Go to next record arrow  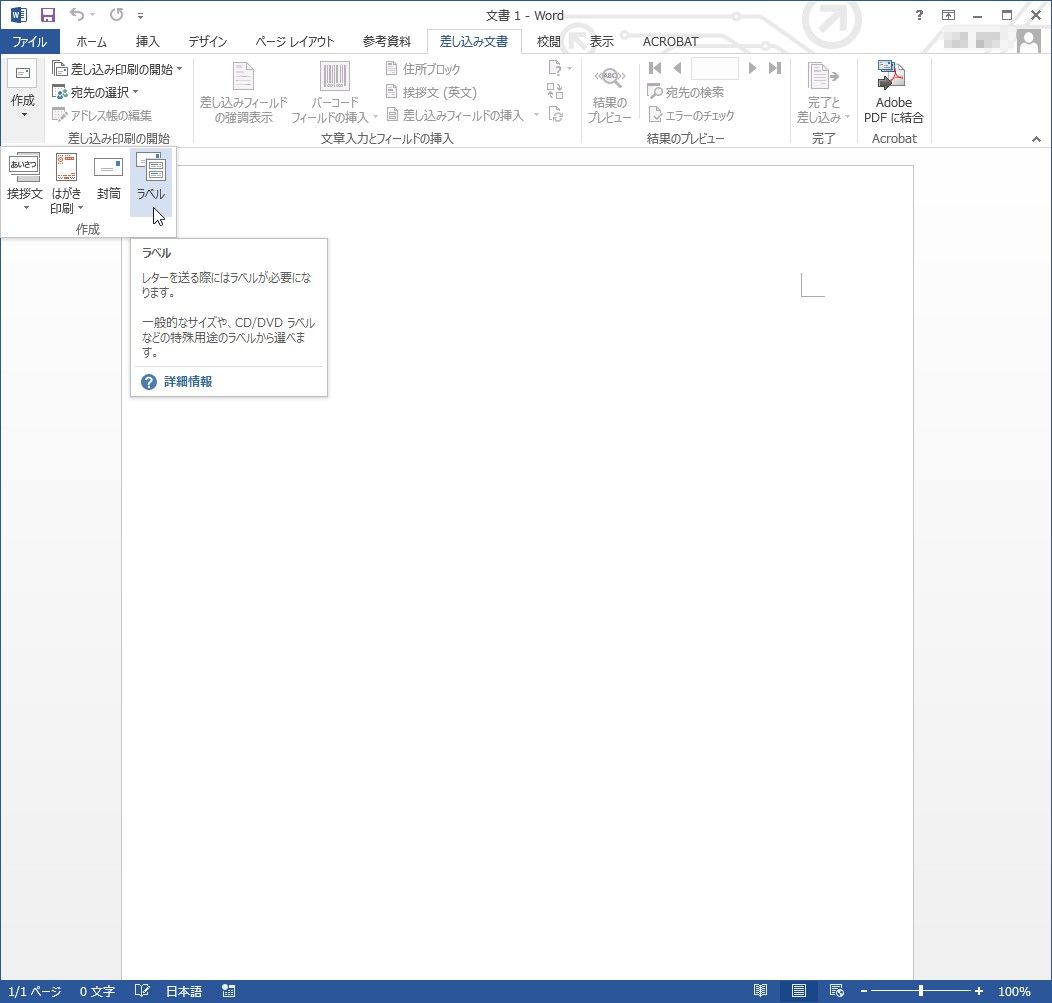coord(752,68)
